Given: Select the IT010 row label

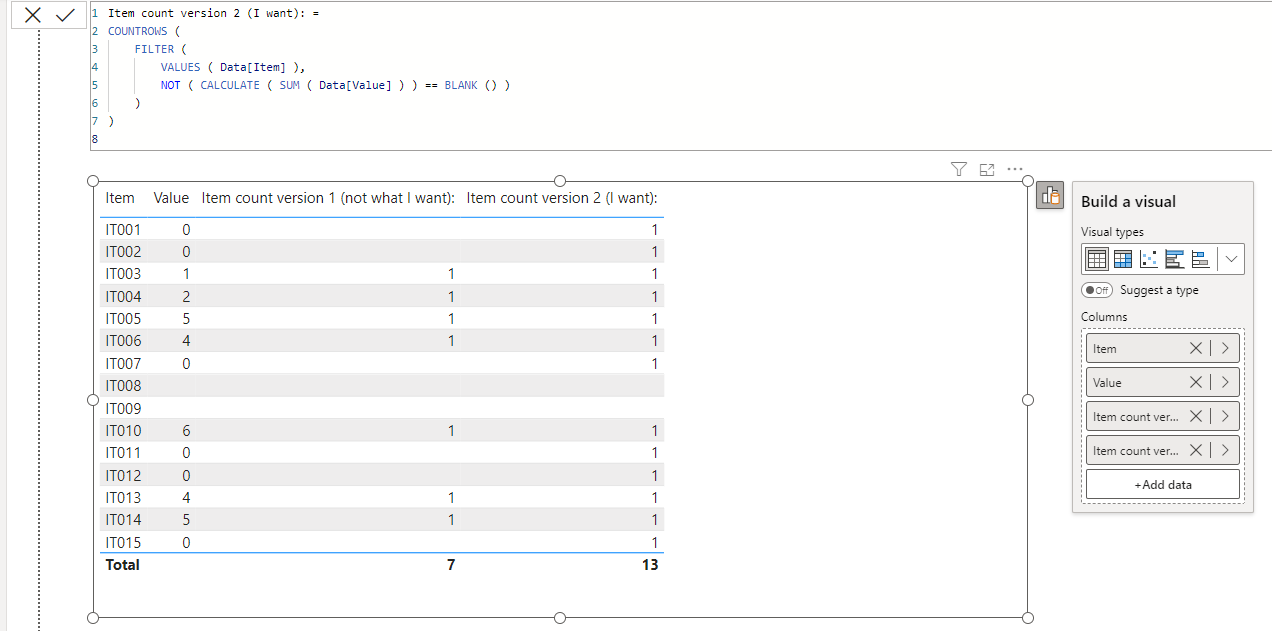Looking at the screenshot, I should (123, 431).
